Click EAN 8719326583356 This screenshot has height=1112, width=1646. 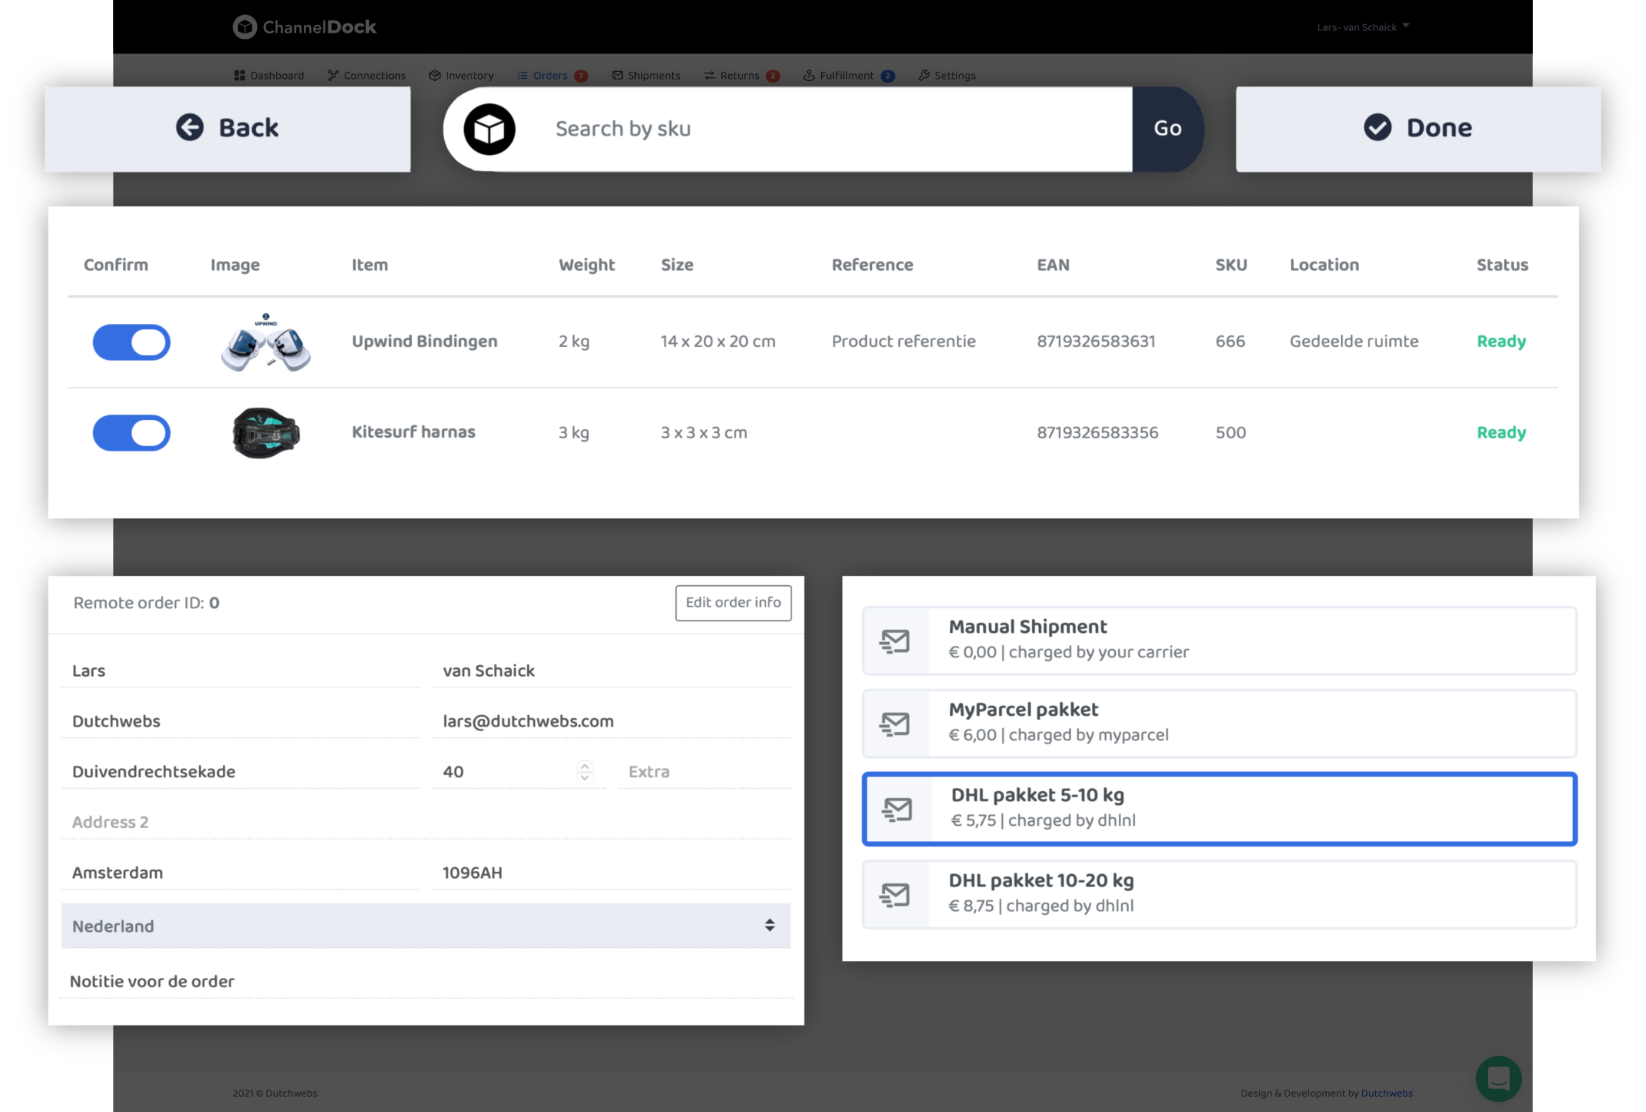point(1097,432)
